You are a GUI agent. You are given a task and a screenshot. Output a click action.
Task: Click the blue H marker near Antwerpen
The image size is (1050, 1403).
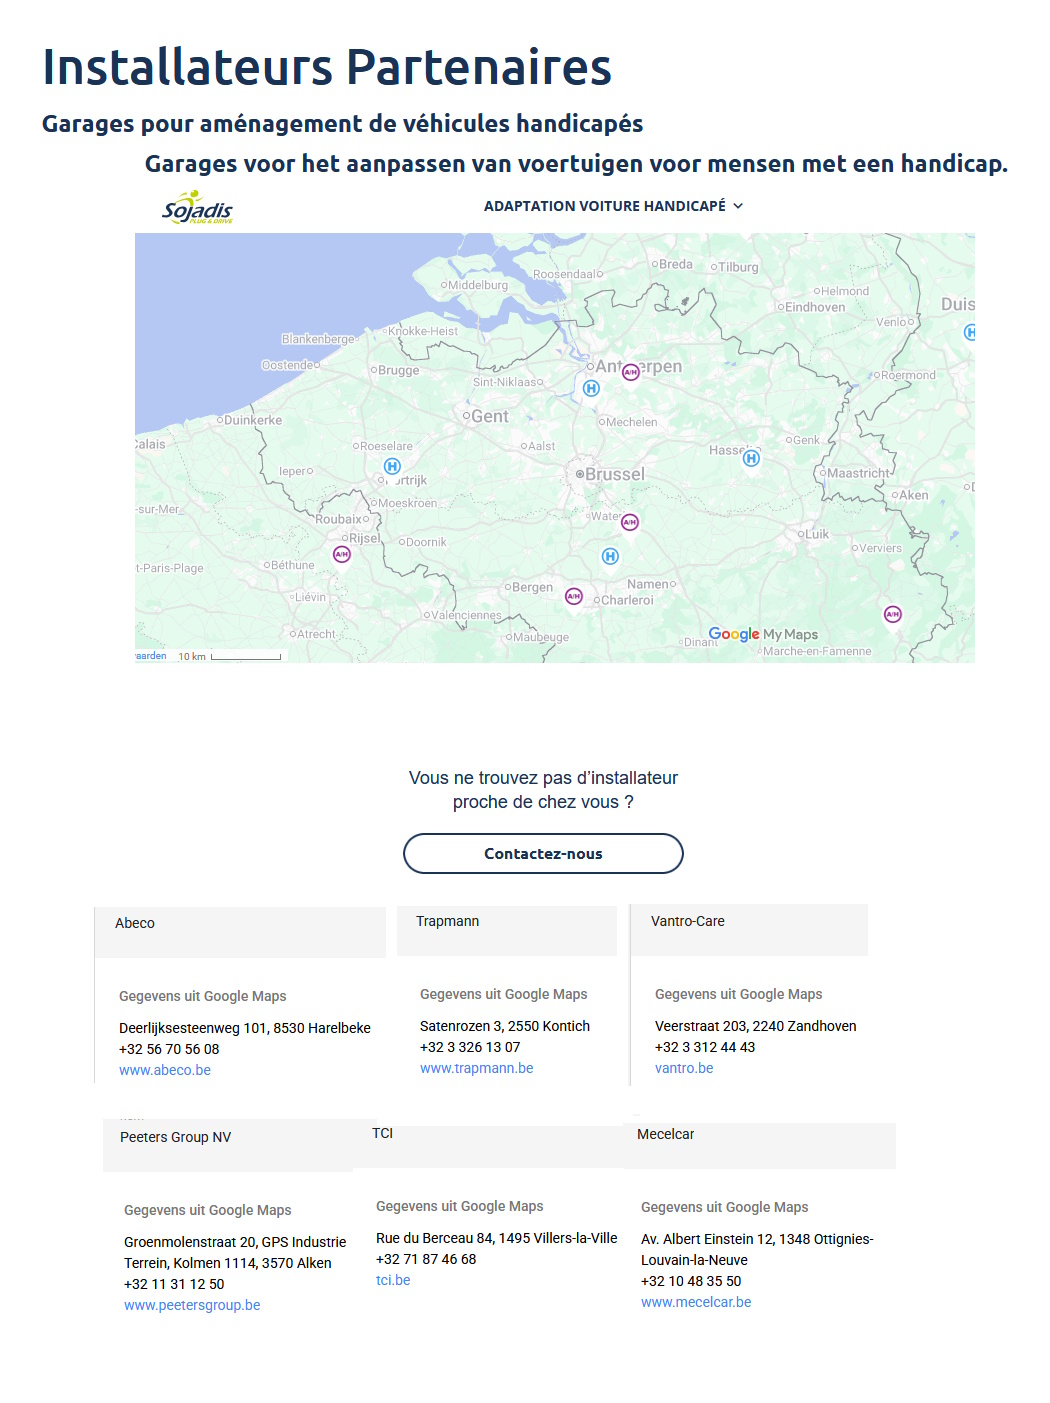click(x=591, y=388)
